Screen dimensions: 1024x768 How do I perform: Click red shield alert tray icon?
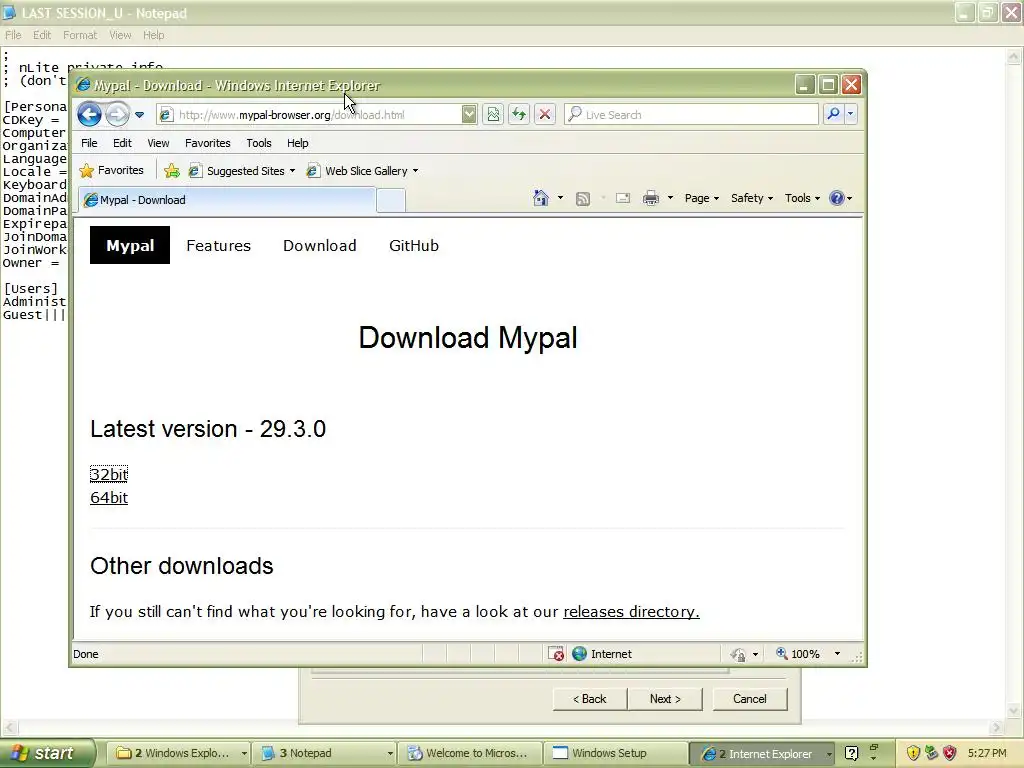pyautogui.click(x=949, y=753)
